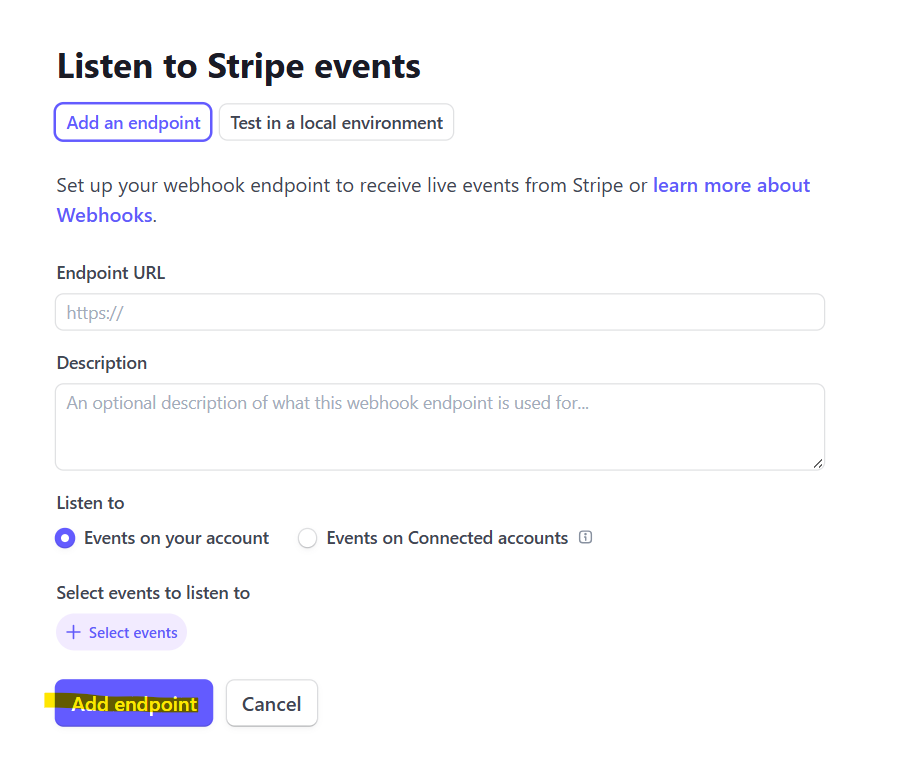
Task: Click the 'Listen to' section label
Action: (x=90, y=502)
